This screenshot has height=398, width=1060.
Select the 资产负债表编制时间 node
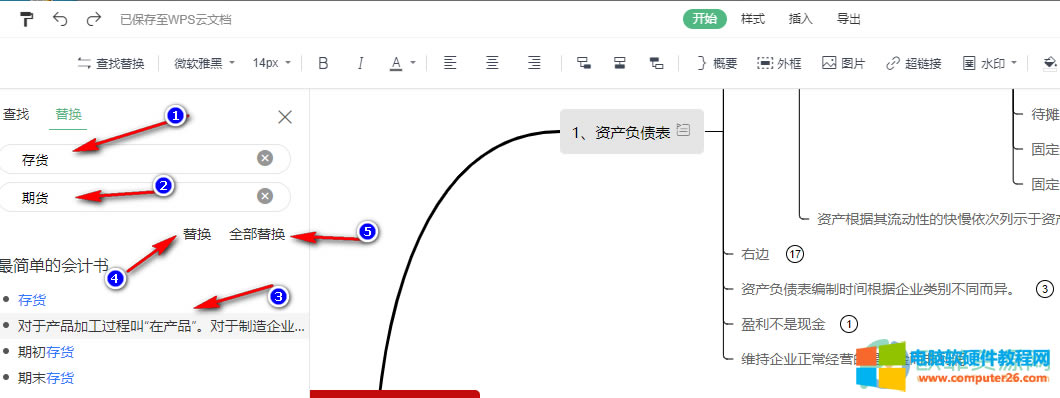tap(878, 289)
